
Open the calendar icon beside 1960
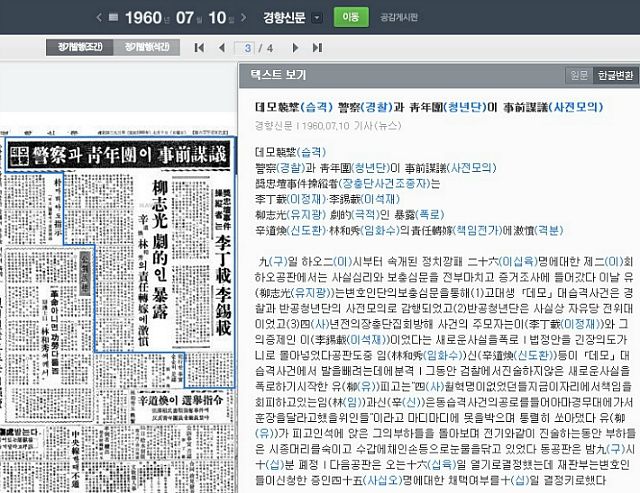114,18
